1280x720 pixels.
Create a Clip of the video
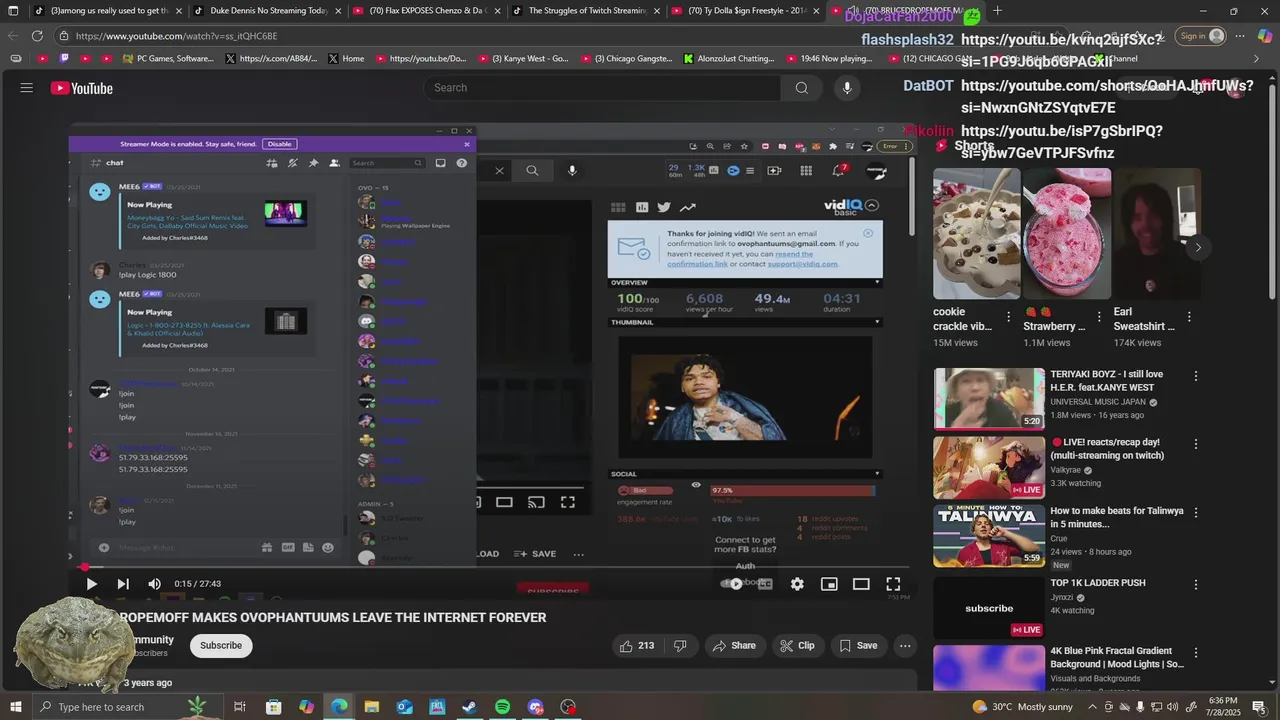tap(797, 646)
